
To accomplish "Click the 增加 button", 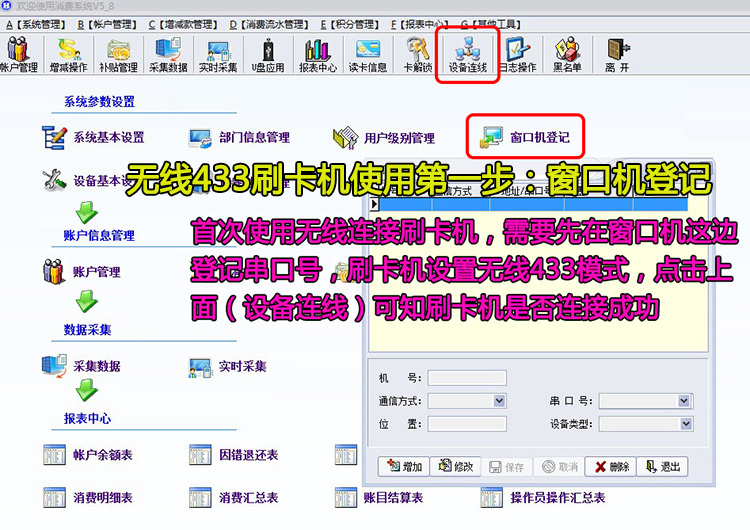I will click(x=402, y=467).
